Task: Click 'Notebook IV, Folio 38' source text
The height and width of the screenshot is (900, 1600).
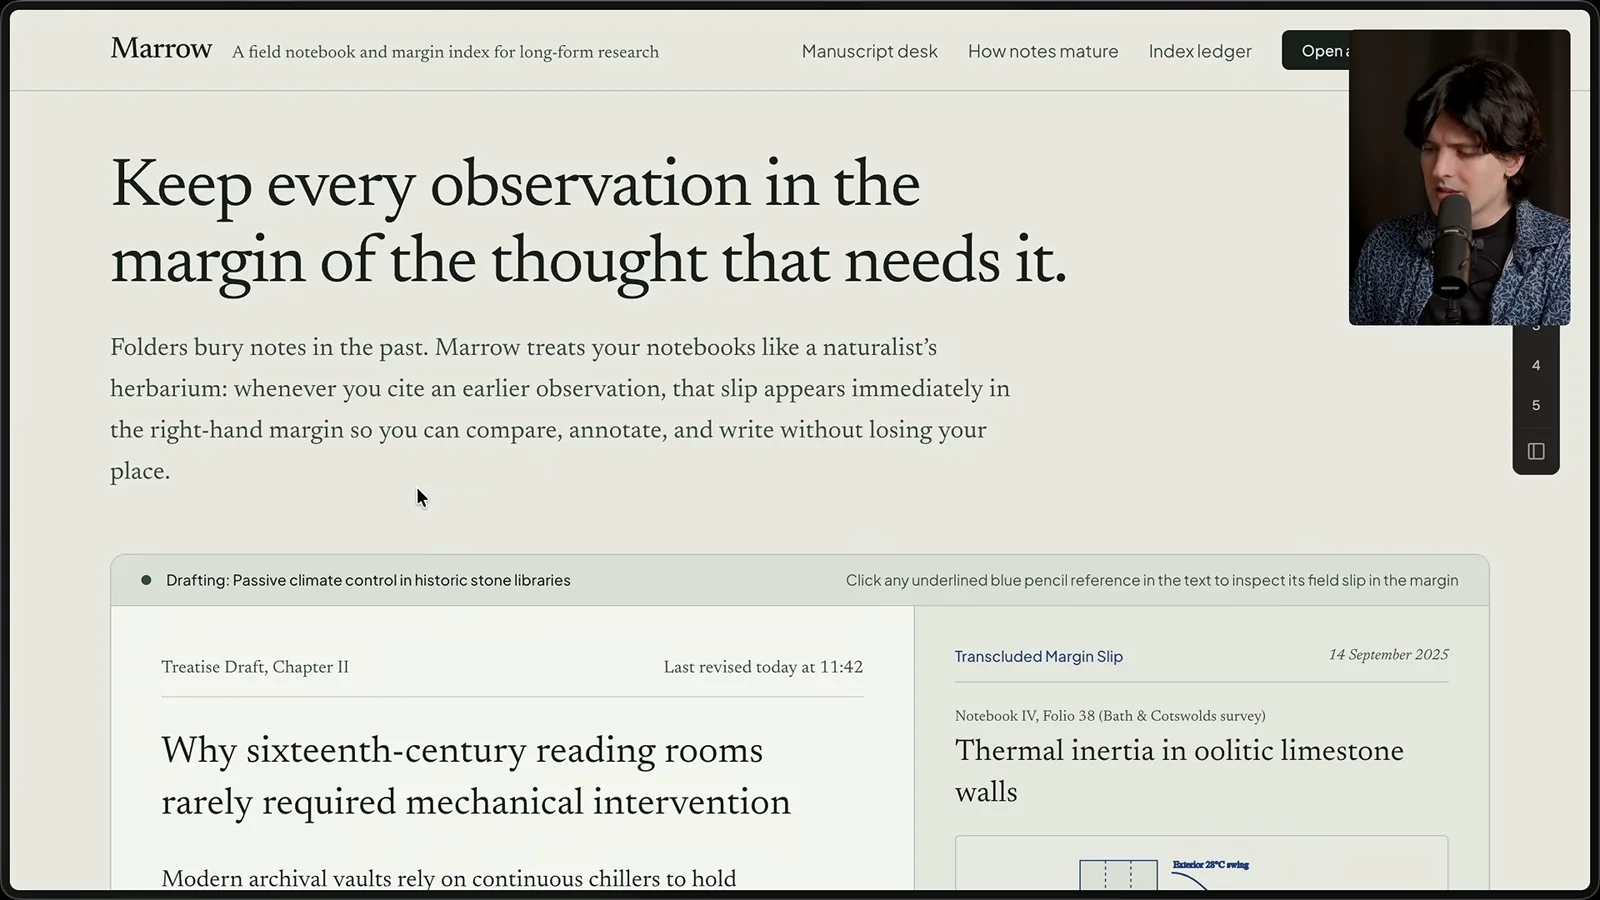Action: [x=1110, y=716]
